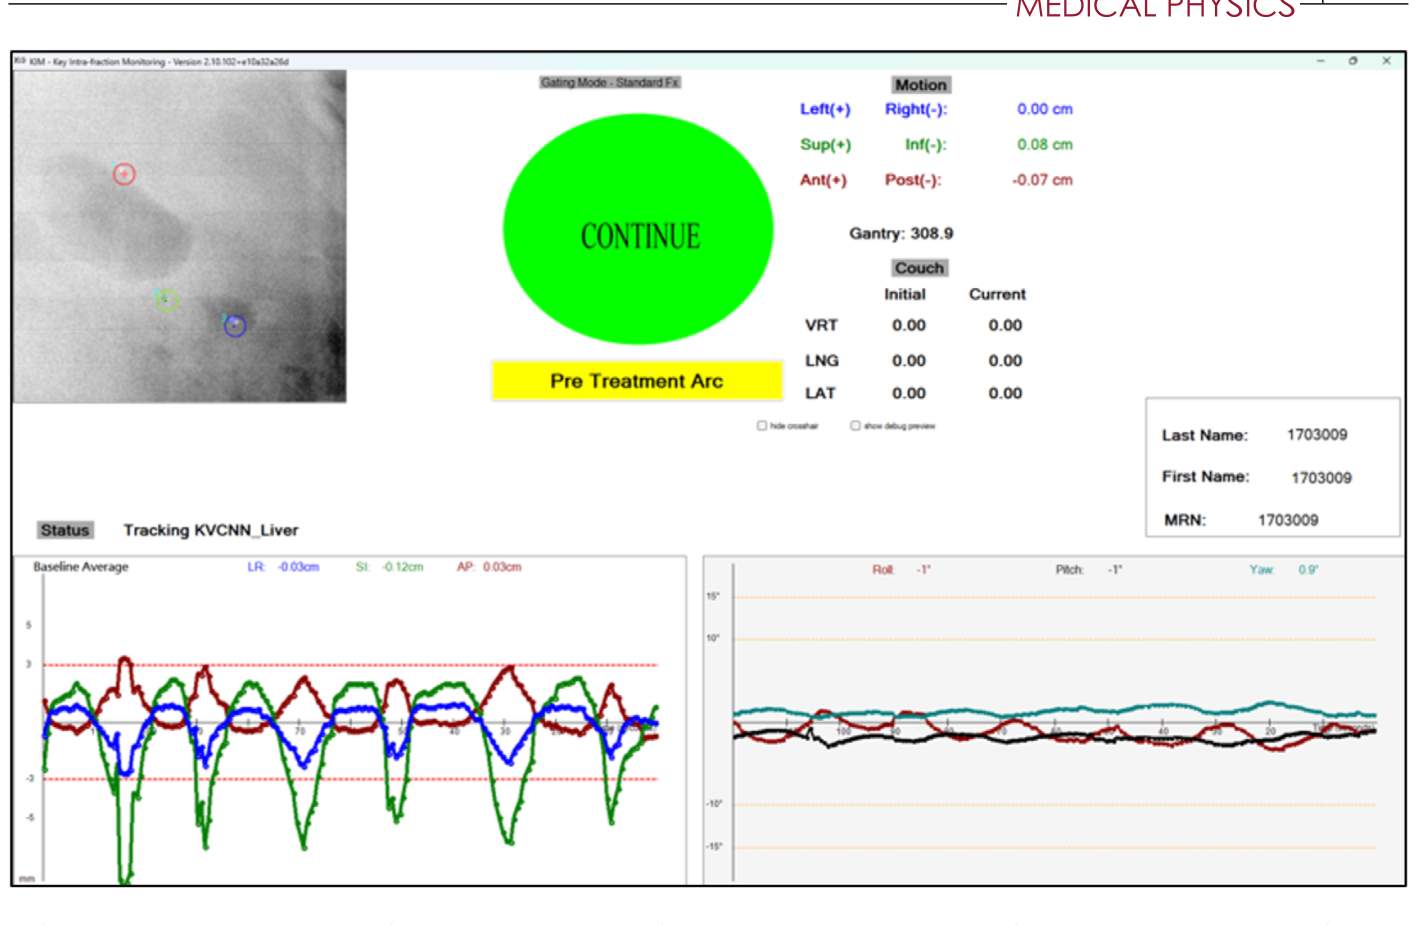1417x925 pixels.
Task: Click the MRN value 1703009
Action: coord(1288,520)
